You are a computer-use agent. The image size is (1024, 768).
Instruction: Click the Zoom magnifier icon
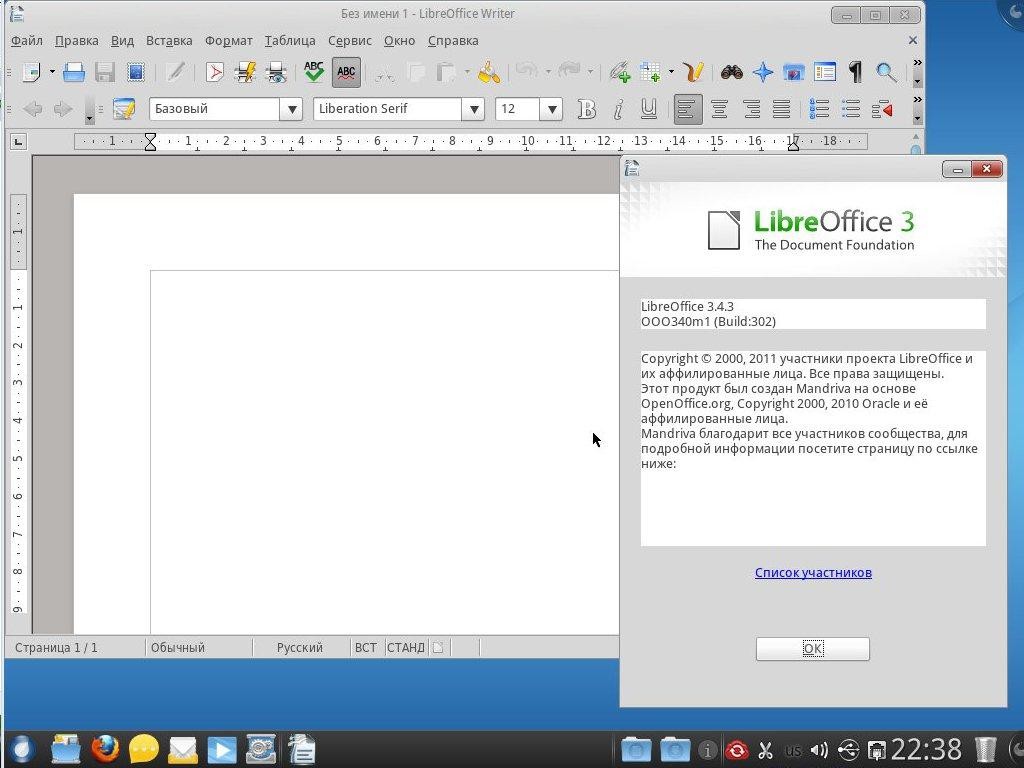(x=886, y=72)
